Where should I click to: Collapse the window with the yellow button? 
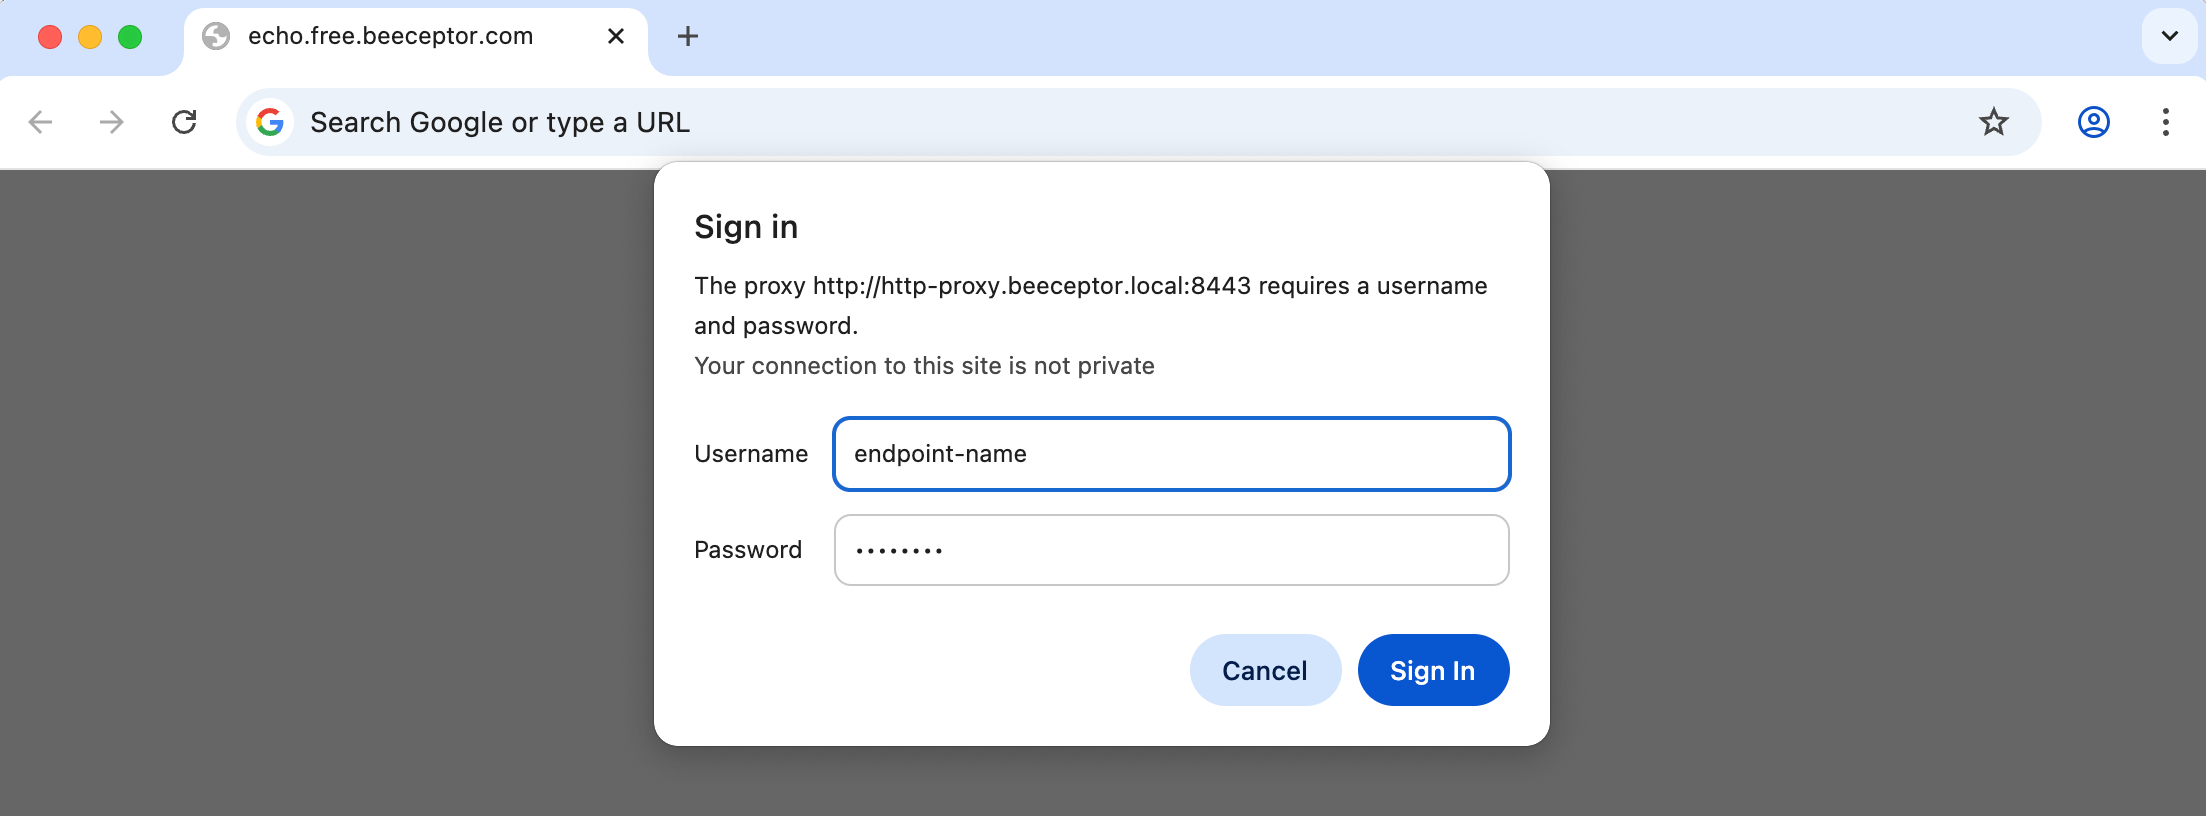pos(90,36)
